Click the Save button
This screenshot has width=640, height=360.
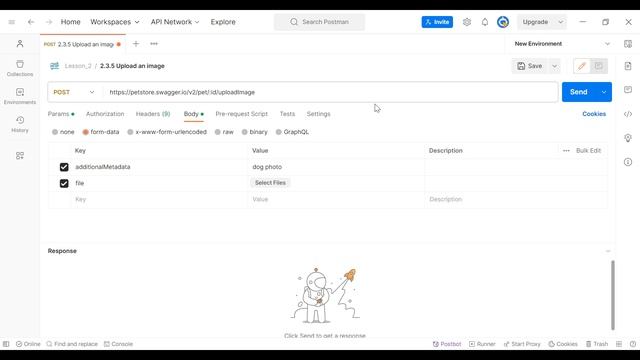(530, 66)
